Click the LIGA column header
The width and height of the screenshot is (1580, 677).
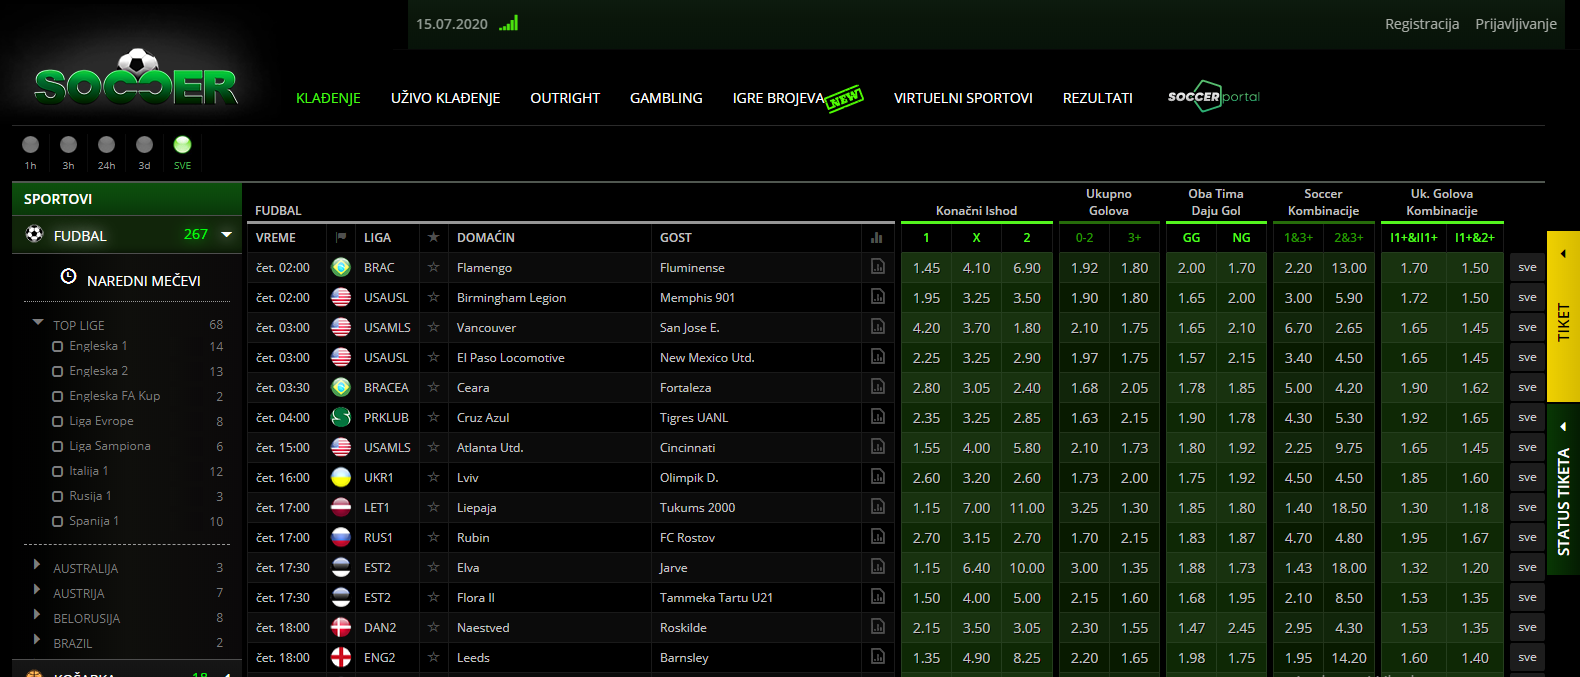point(377,237)
